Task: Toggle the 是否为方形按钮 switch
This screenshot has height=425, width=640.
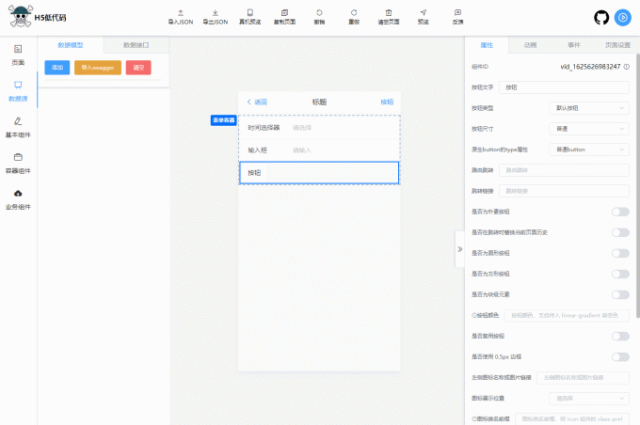Action: point(620,274)
